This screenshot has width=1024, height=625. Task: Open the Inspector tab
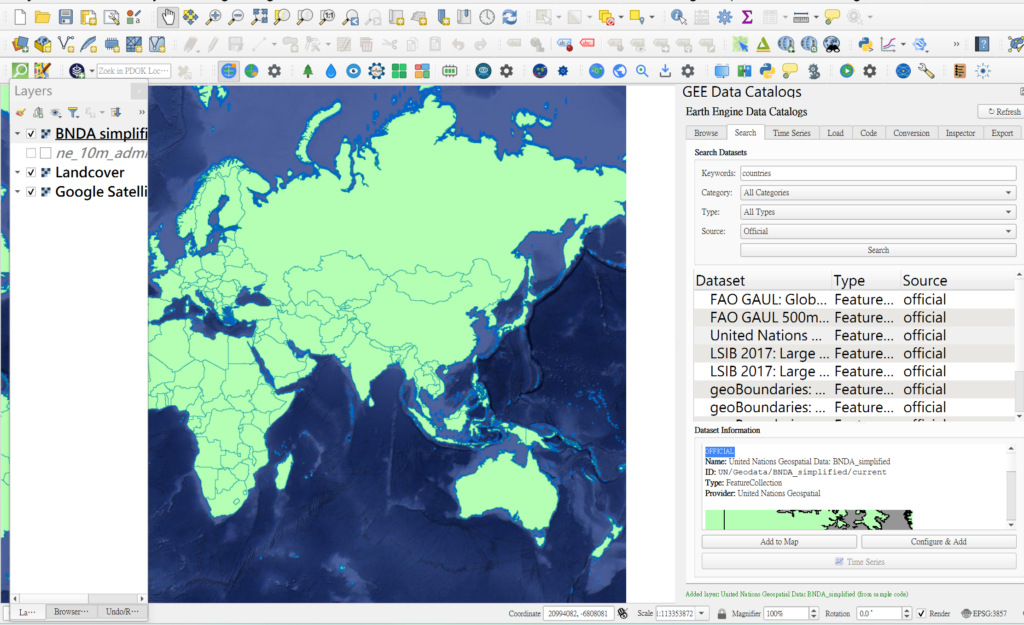pos(960,133)
